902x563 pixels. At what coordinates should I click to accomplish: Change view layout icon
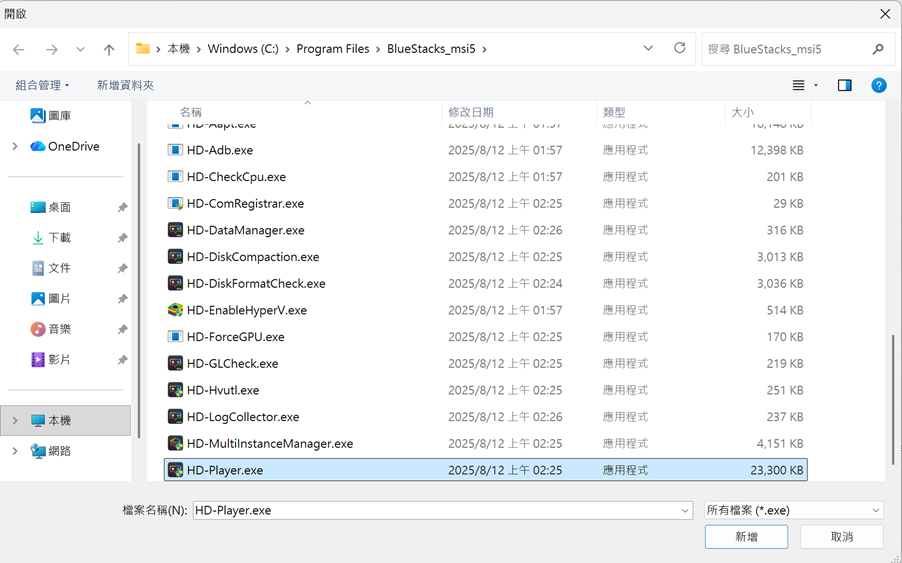click(798, 85)
